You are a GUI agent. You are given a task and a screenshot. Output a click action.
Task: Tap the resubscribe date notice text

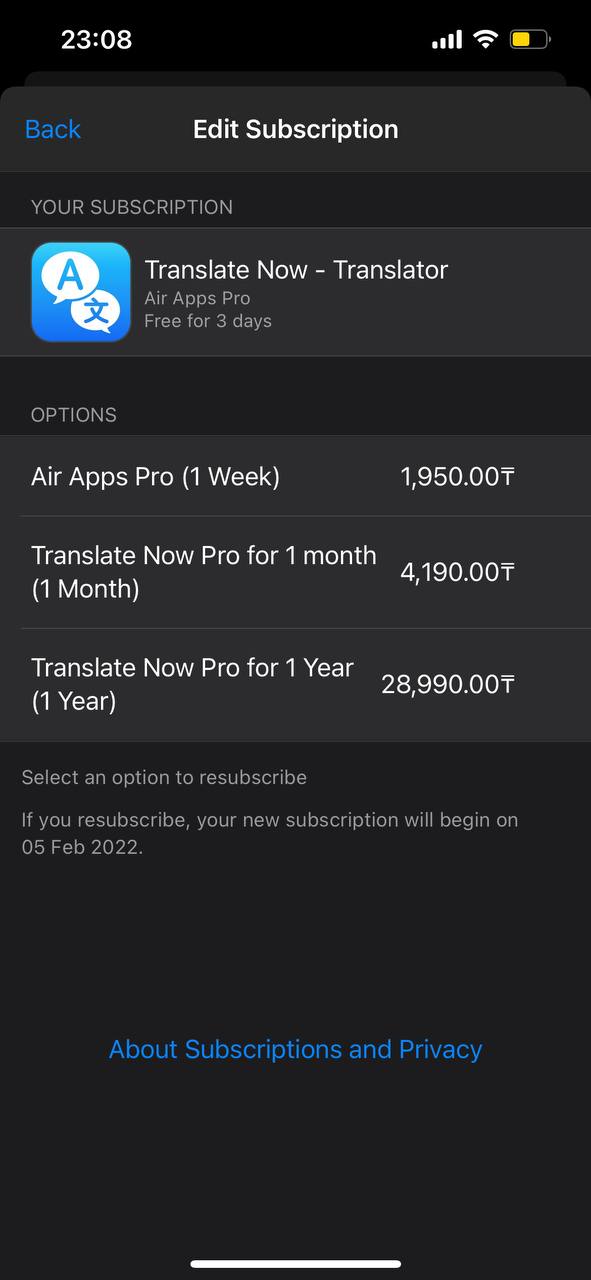pos(270,833)
